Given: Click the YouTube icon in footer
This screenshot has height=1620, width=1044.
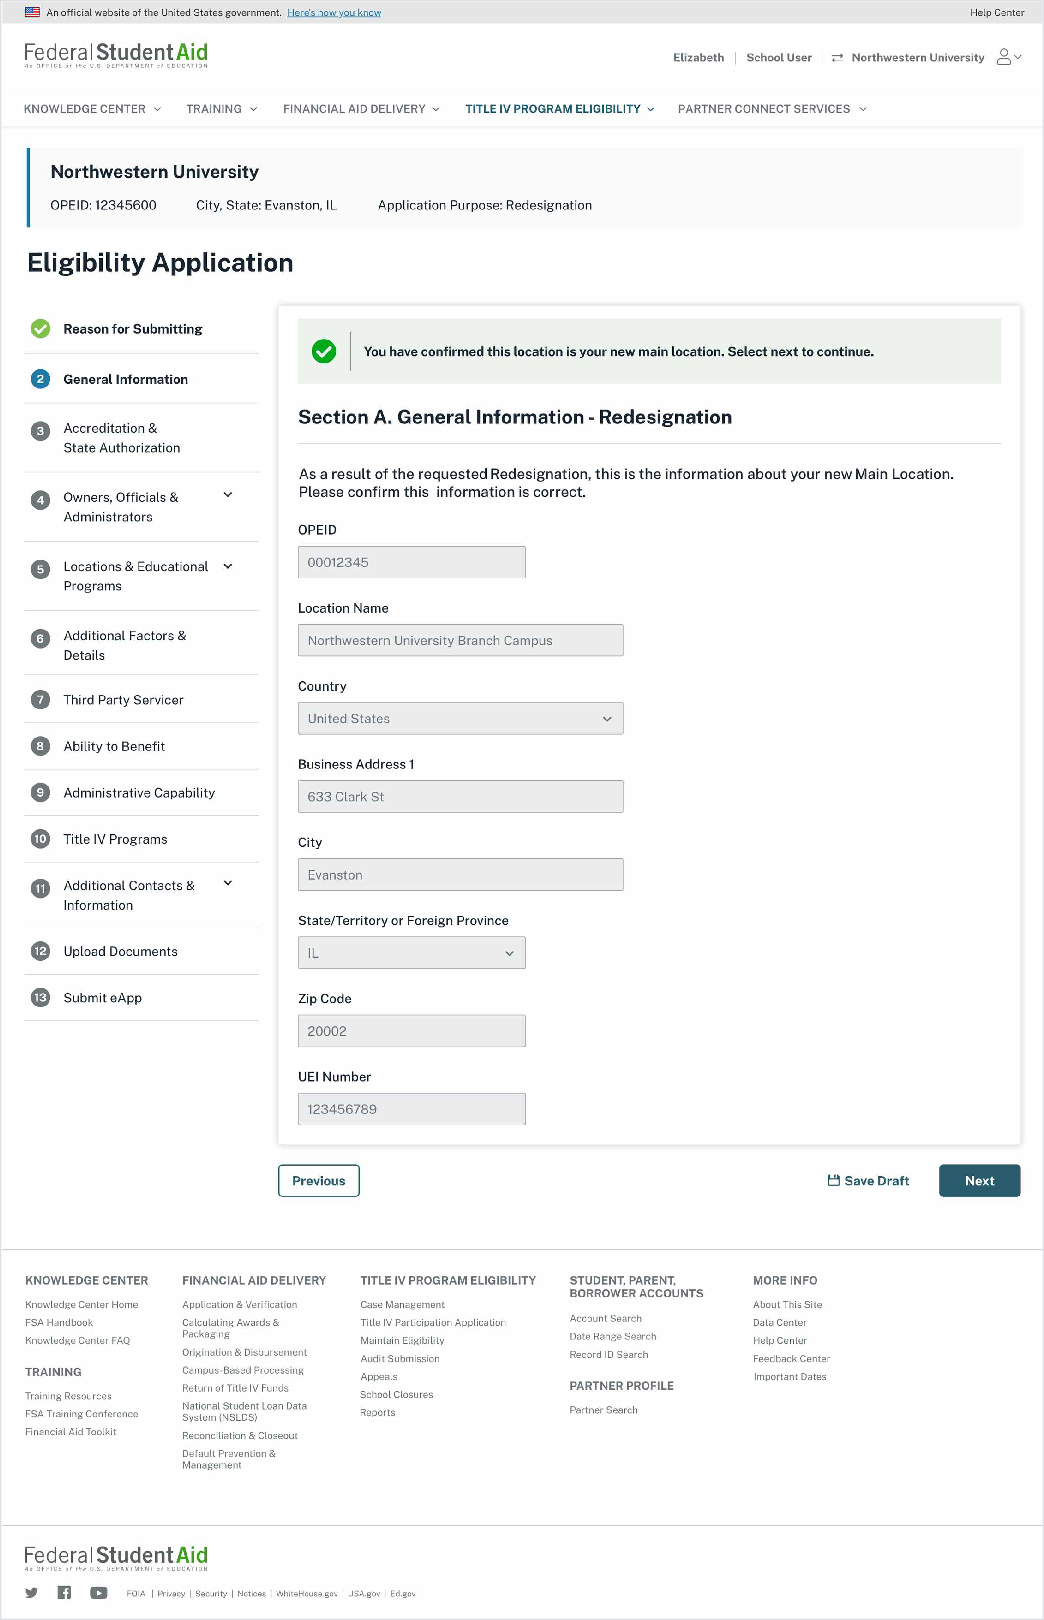Looking at the screenshot, I should pos(98,1593).
